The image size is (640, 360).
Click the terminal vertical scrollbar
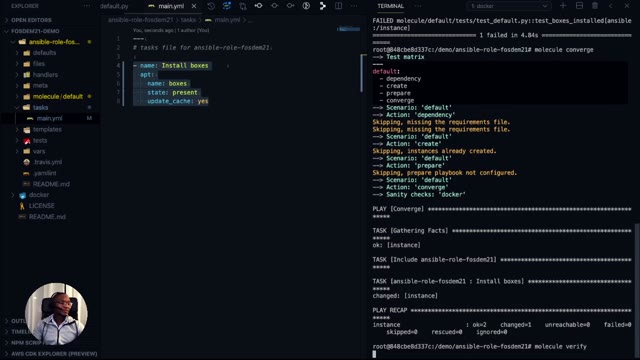point(637,290)
